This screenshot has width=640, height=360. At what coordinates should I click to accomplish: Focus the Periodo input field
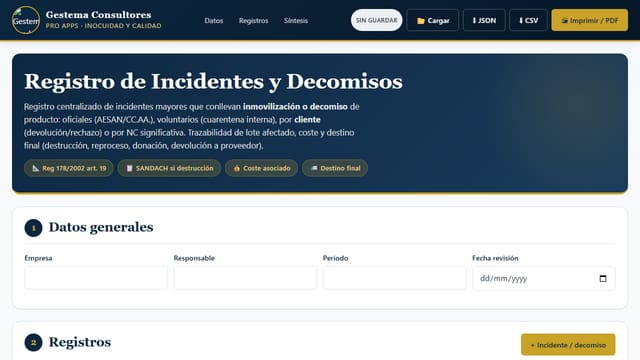(x=394, y=278)
